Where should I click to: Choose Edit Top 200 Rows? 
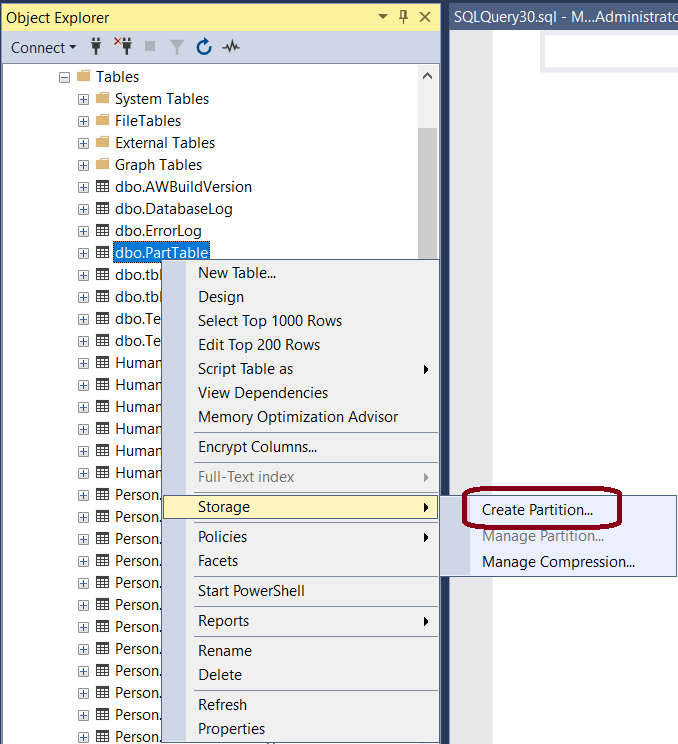[x=300, y=345]
